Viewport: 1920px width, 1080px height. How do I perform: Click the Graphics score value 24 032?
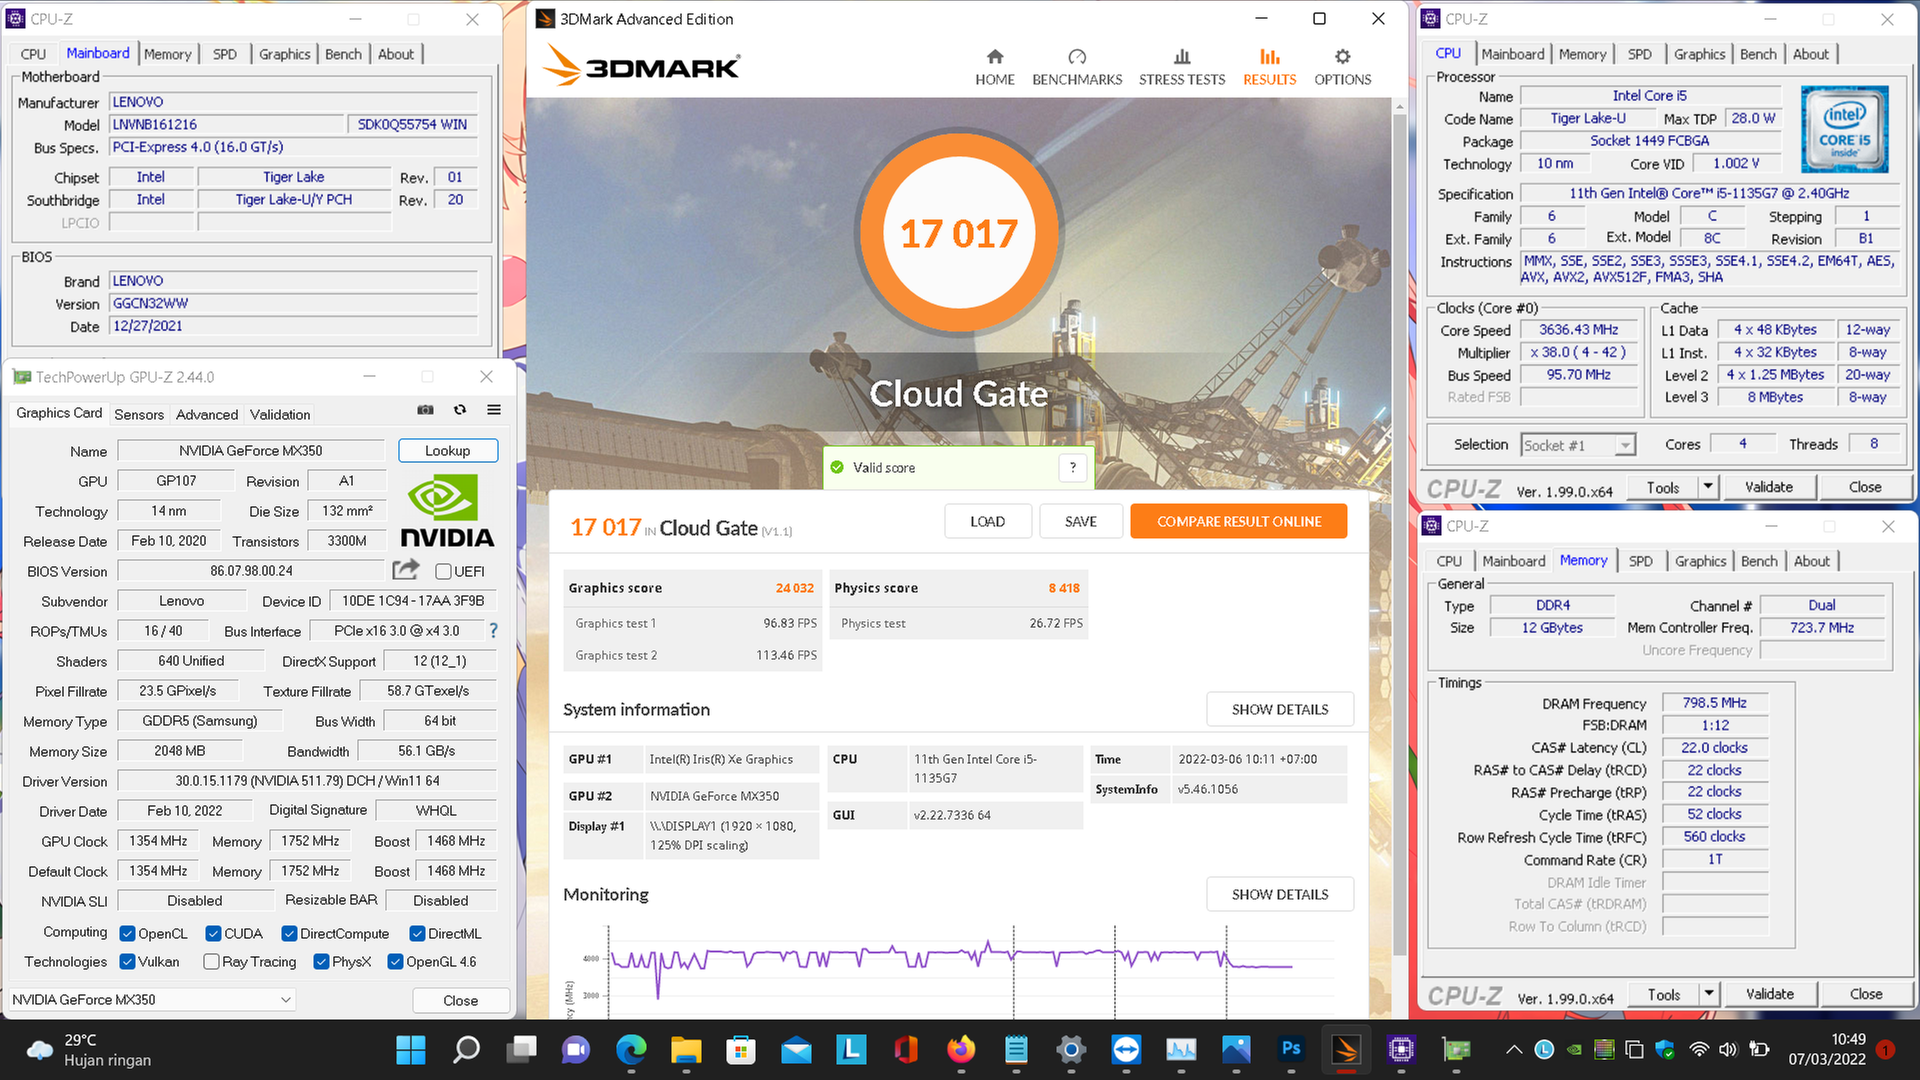[794, 588]
